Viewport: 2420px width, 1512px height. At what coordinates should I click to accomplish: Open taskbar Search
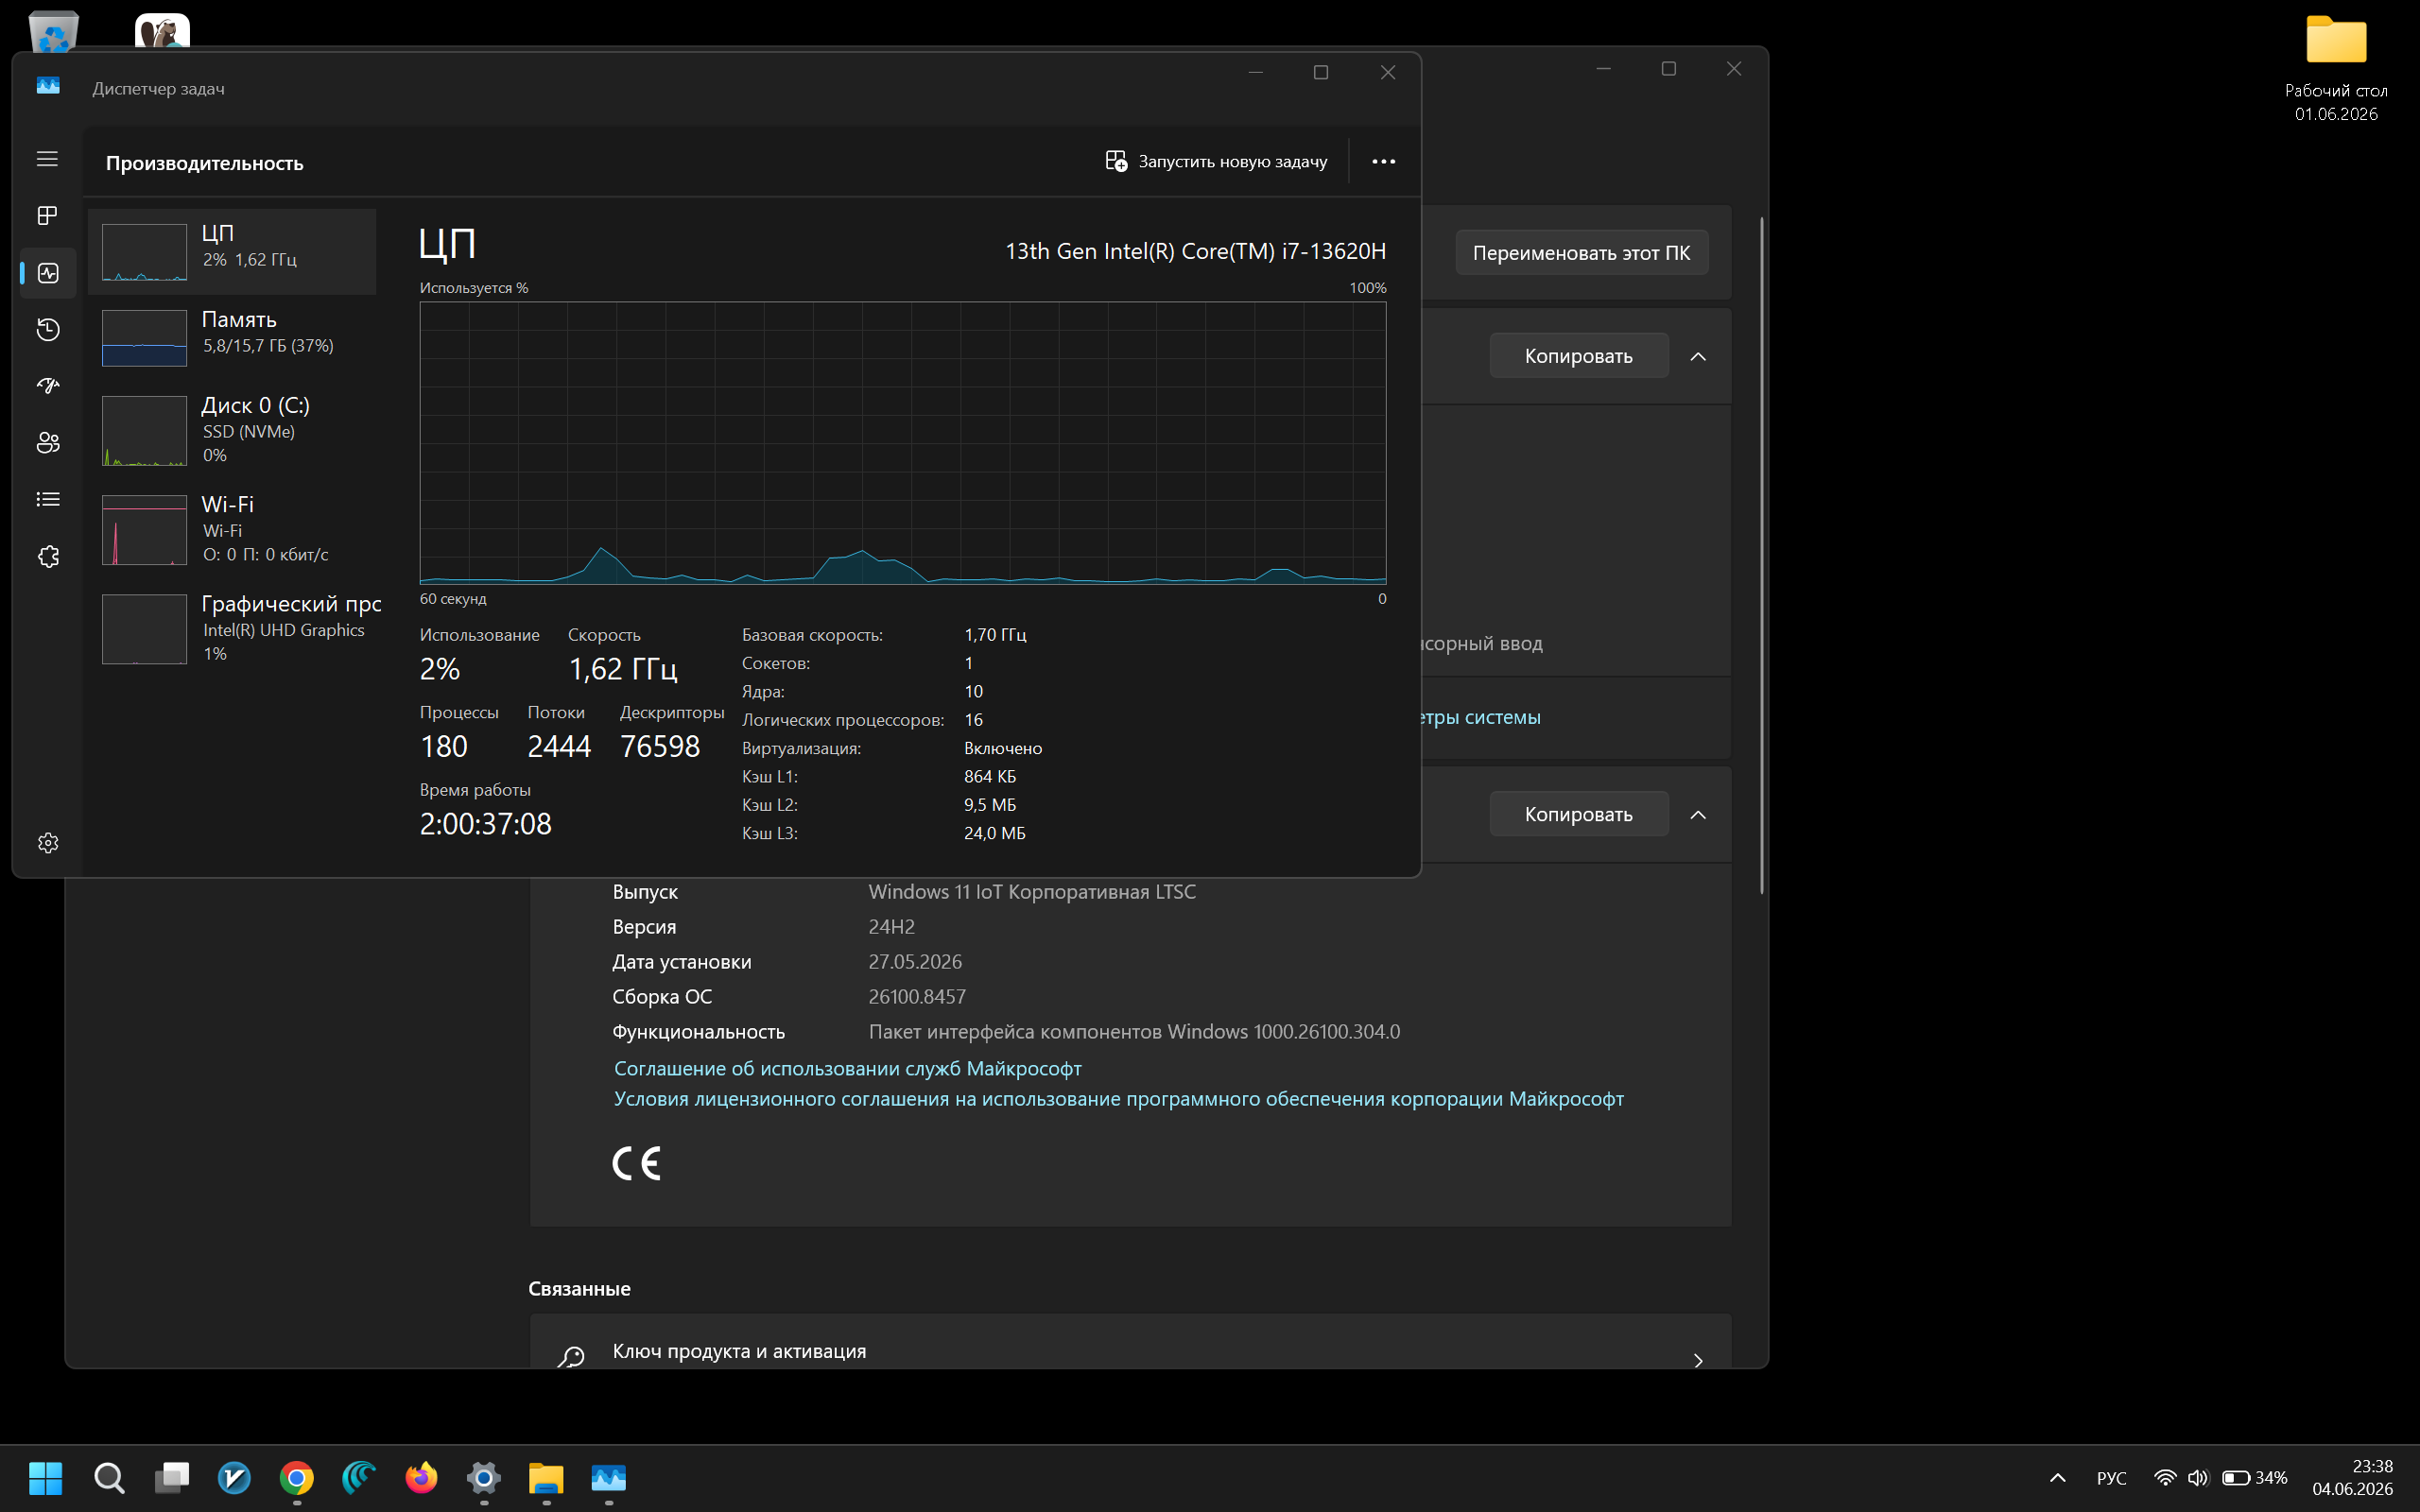point(109,1477)
